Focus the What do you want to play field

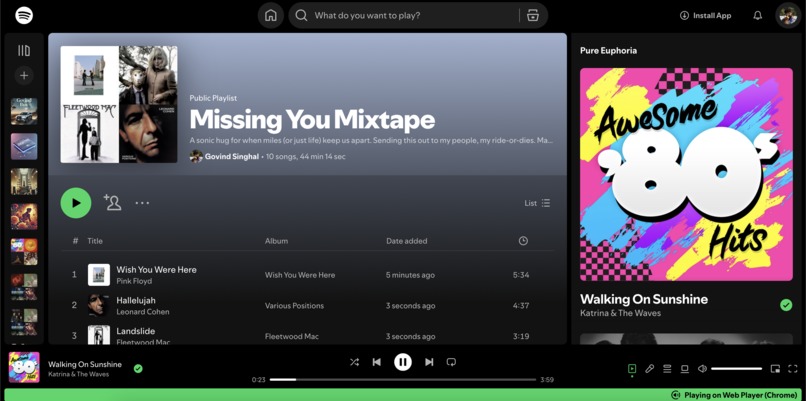414,15
